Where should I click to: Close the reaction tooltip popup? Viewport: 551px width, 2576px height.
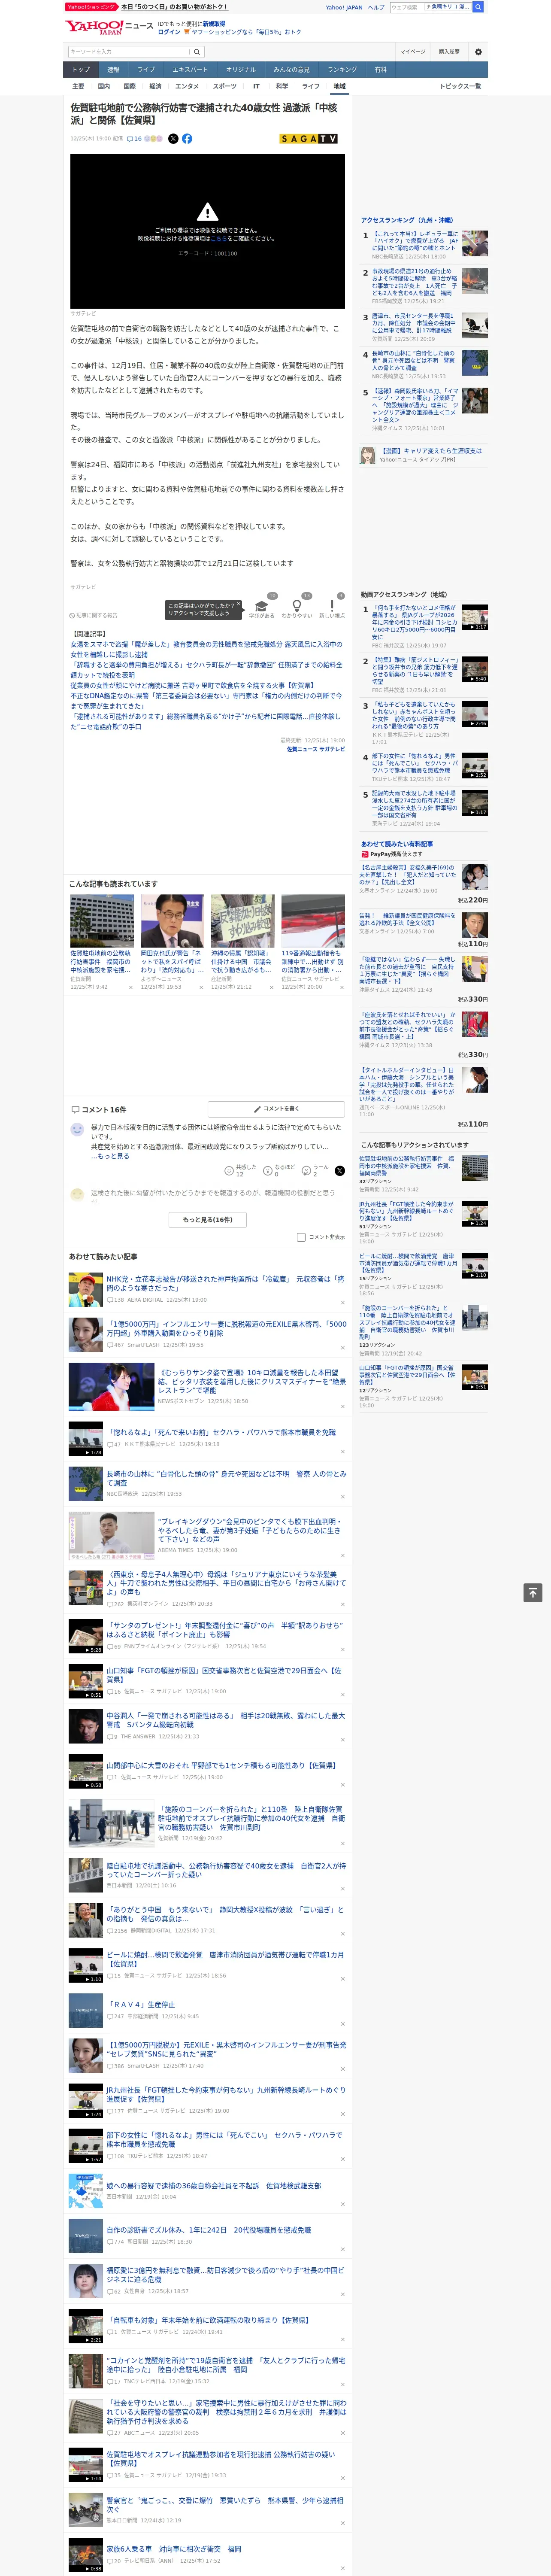click(x=240, y=605)
